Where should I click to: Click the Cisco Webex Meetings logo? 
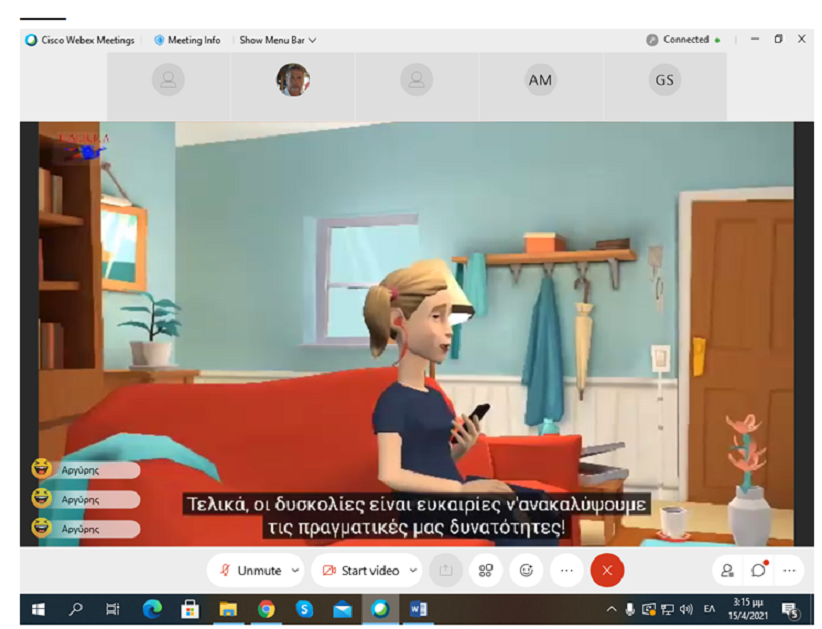pyautogui.click(x=31, y=40)
